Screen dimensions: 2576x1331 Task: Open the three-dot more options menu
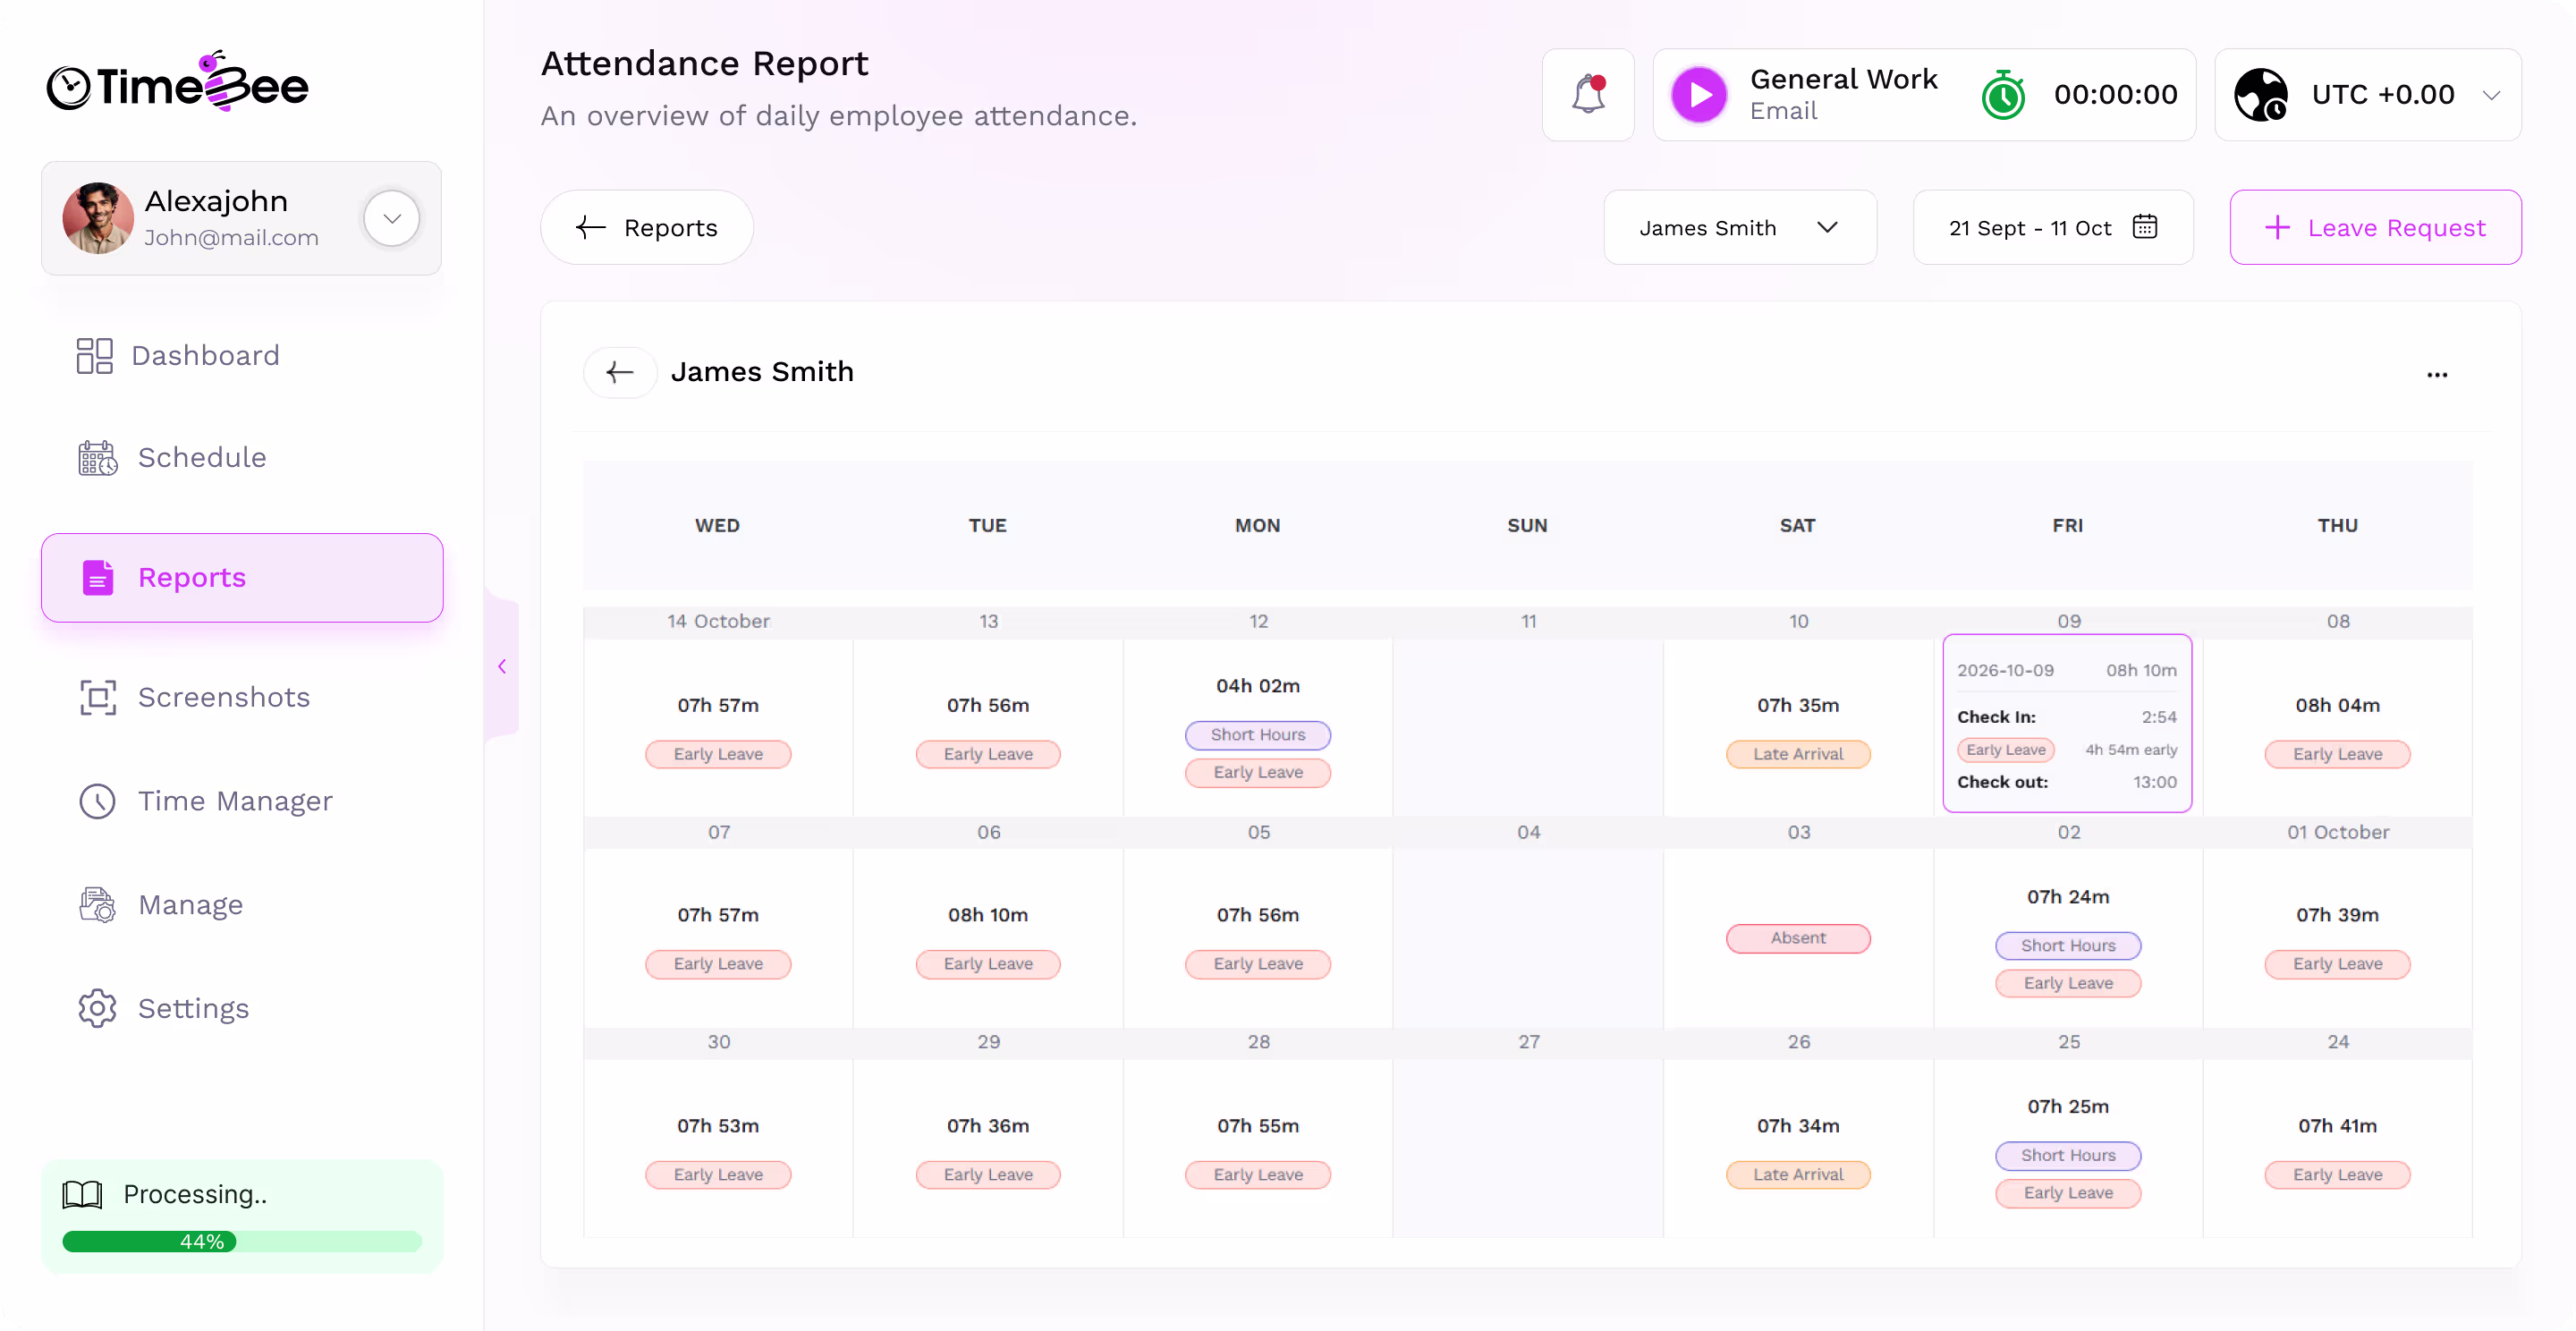(x=2437, y=375)
